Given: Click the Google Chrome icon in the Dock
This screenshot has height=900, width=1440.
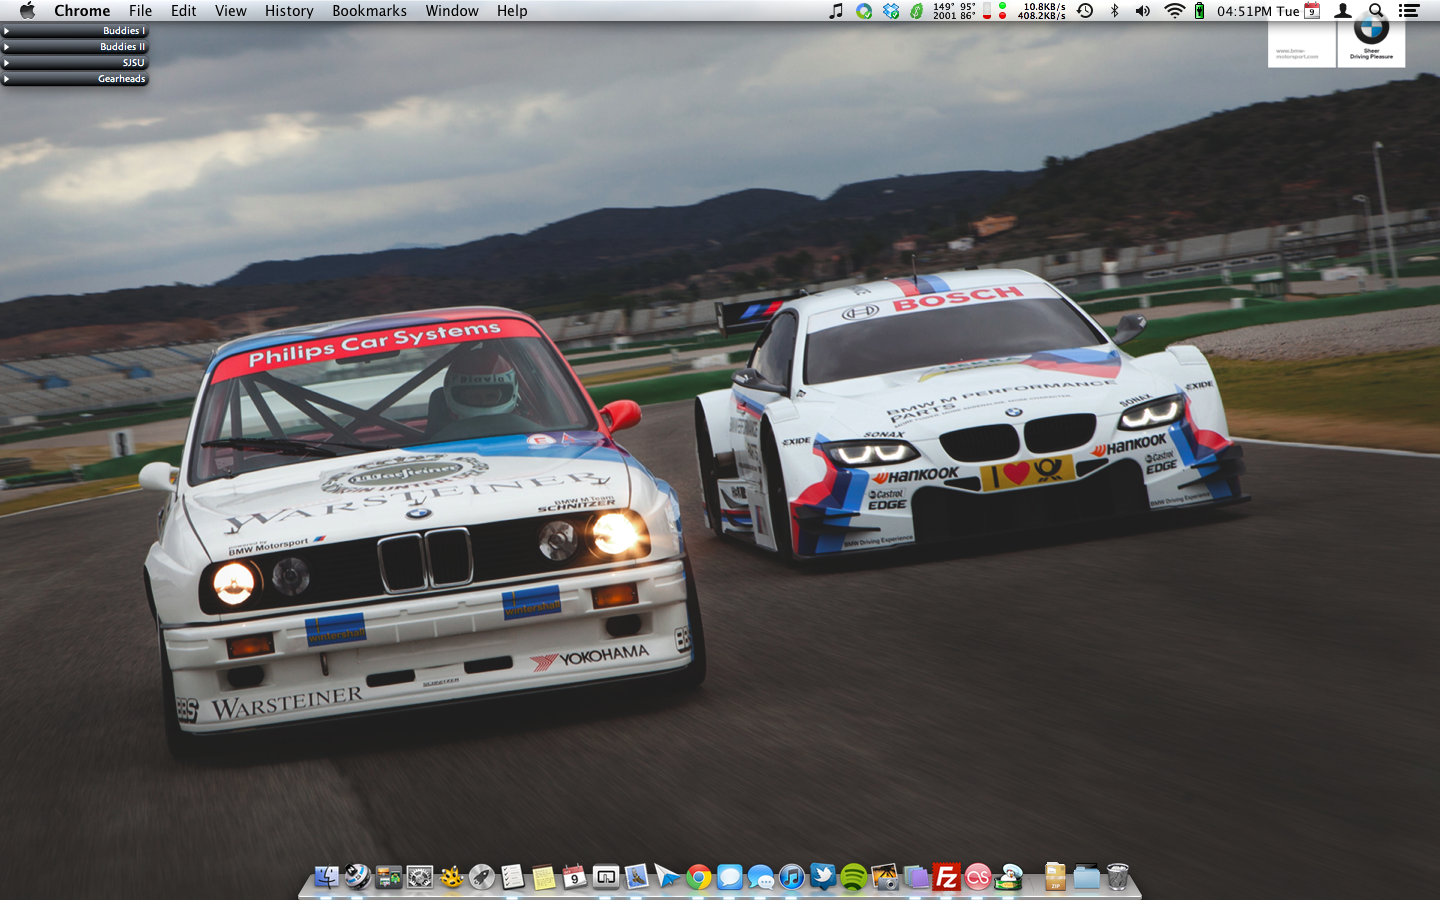Looking at the screenshot, I should coord(699,877).
